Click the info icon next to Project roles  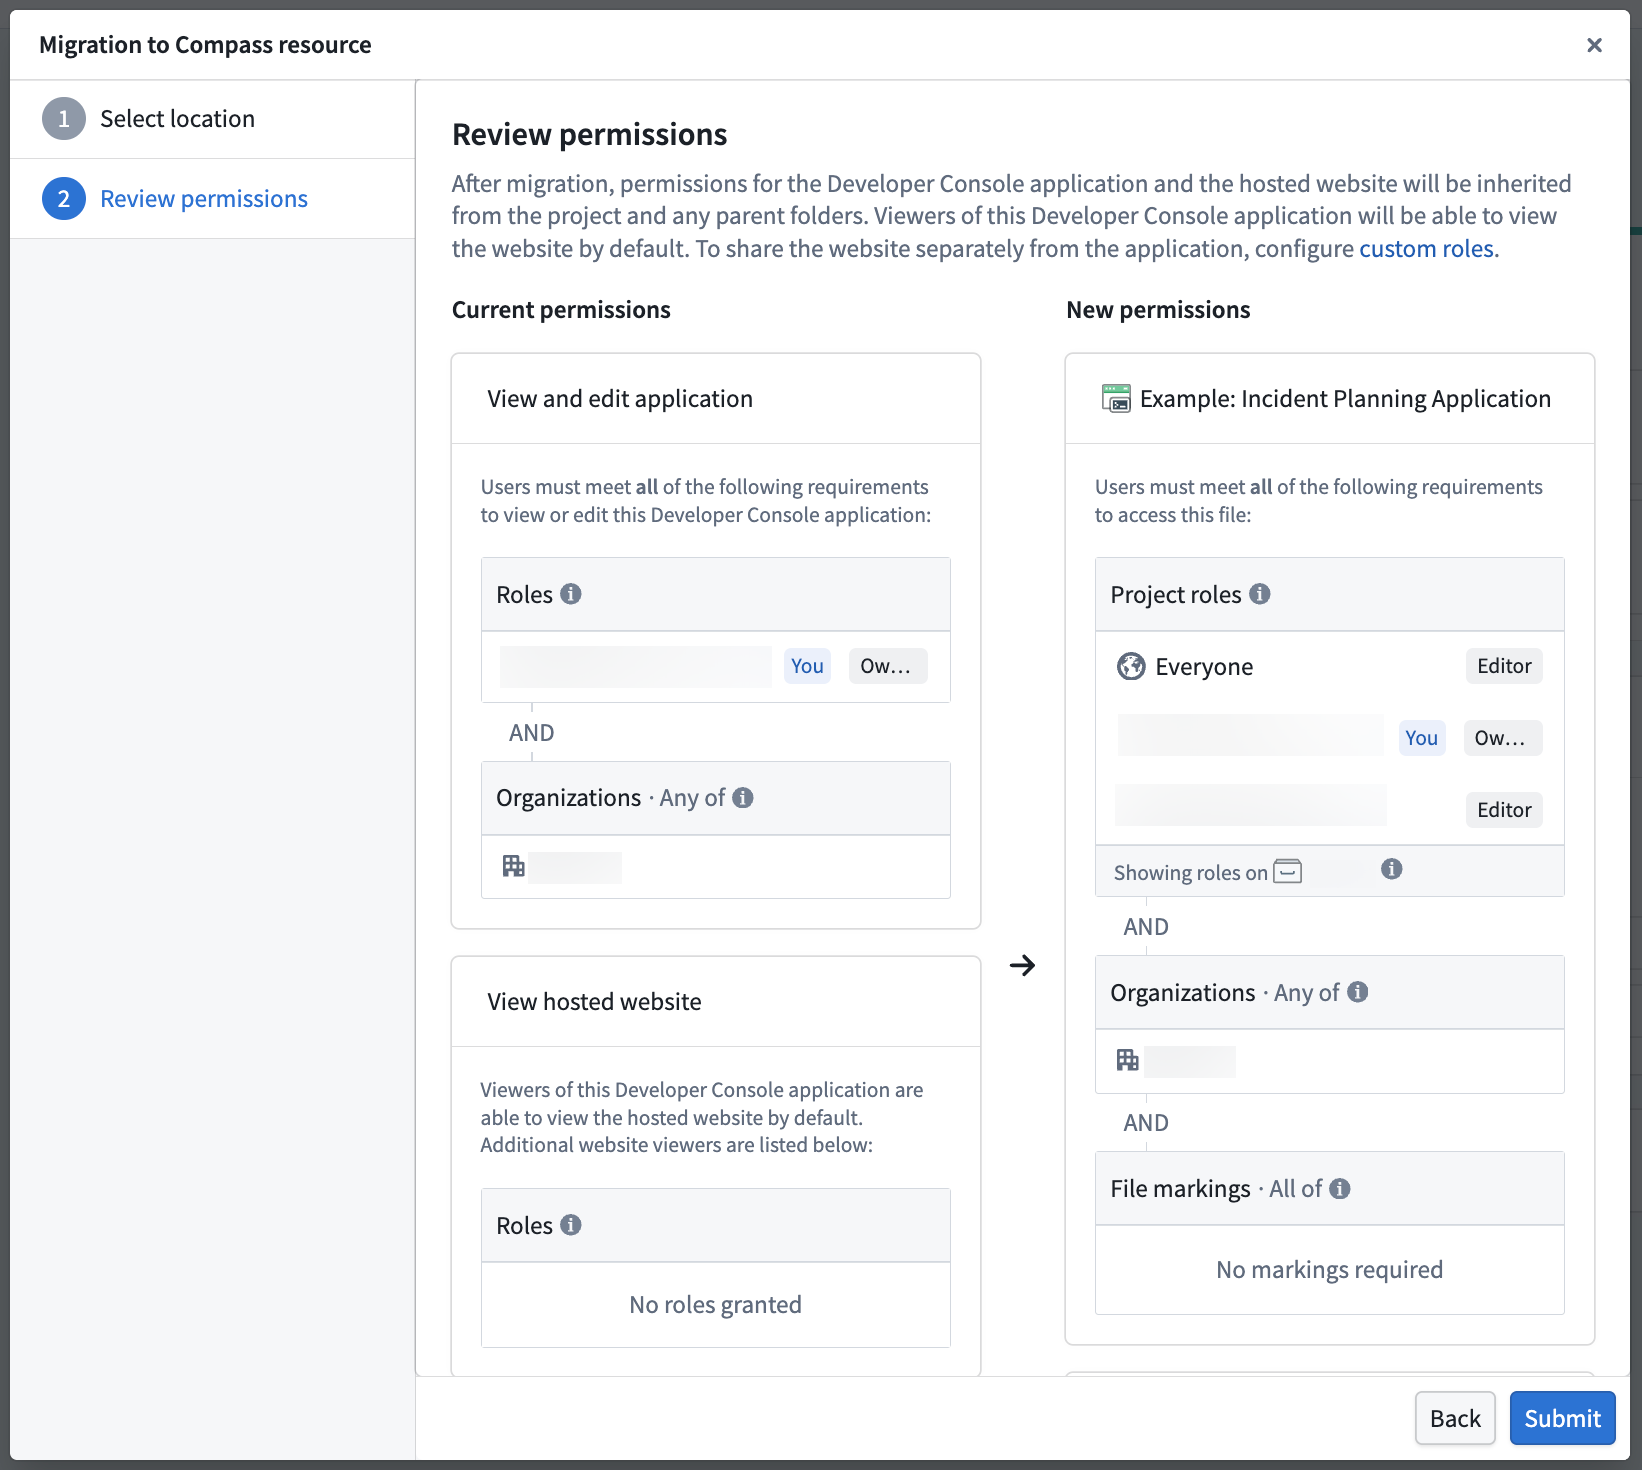(1261, 593)
